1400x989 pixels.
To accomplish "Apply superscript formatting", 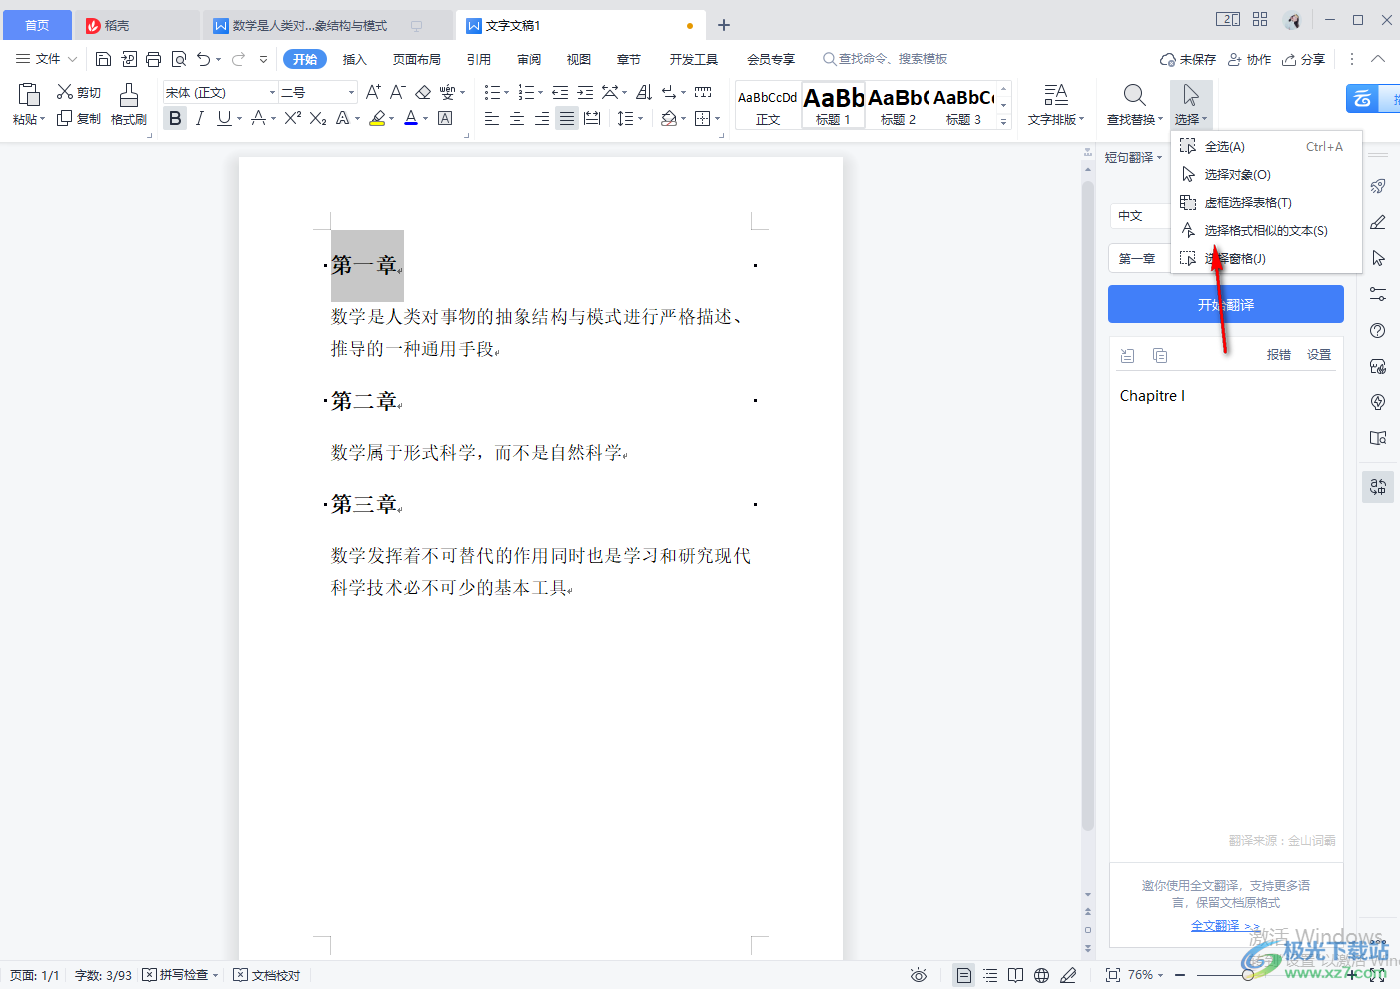I will pyautogui.click(x=292, y=118).
